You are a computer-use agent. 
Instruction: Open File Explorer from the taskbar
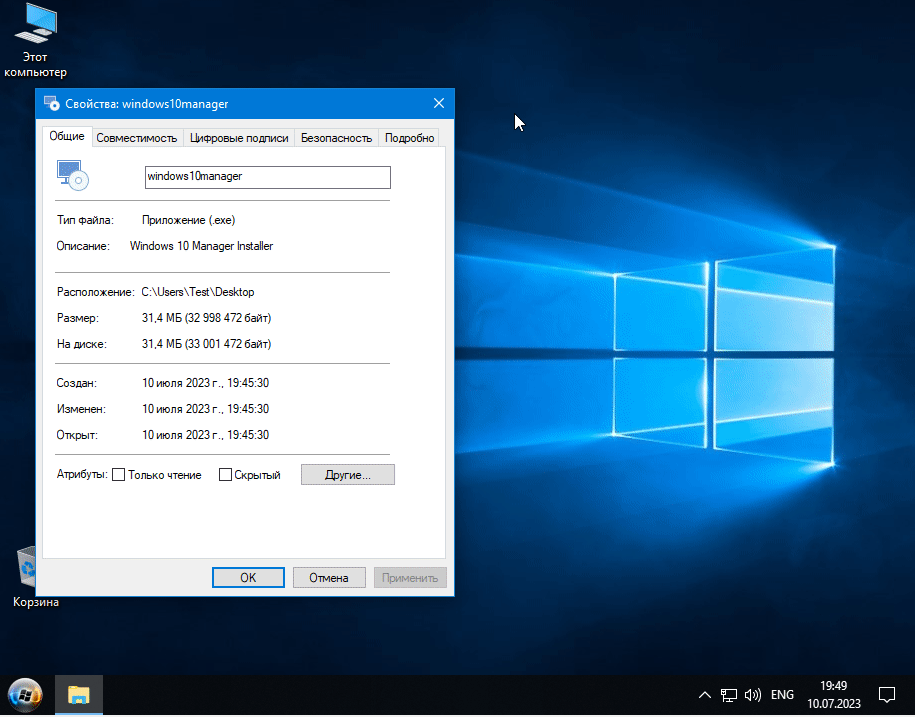[79, 695]
